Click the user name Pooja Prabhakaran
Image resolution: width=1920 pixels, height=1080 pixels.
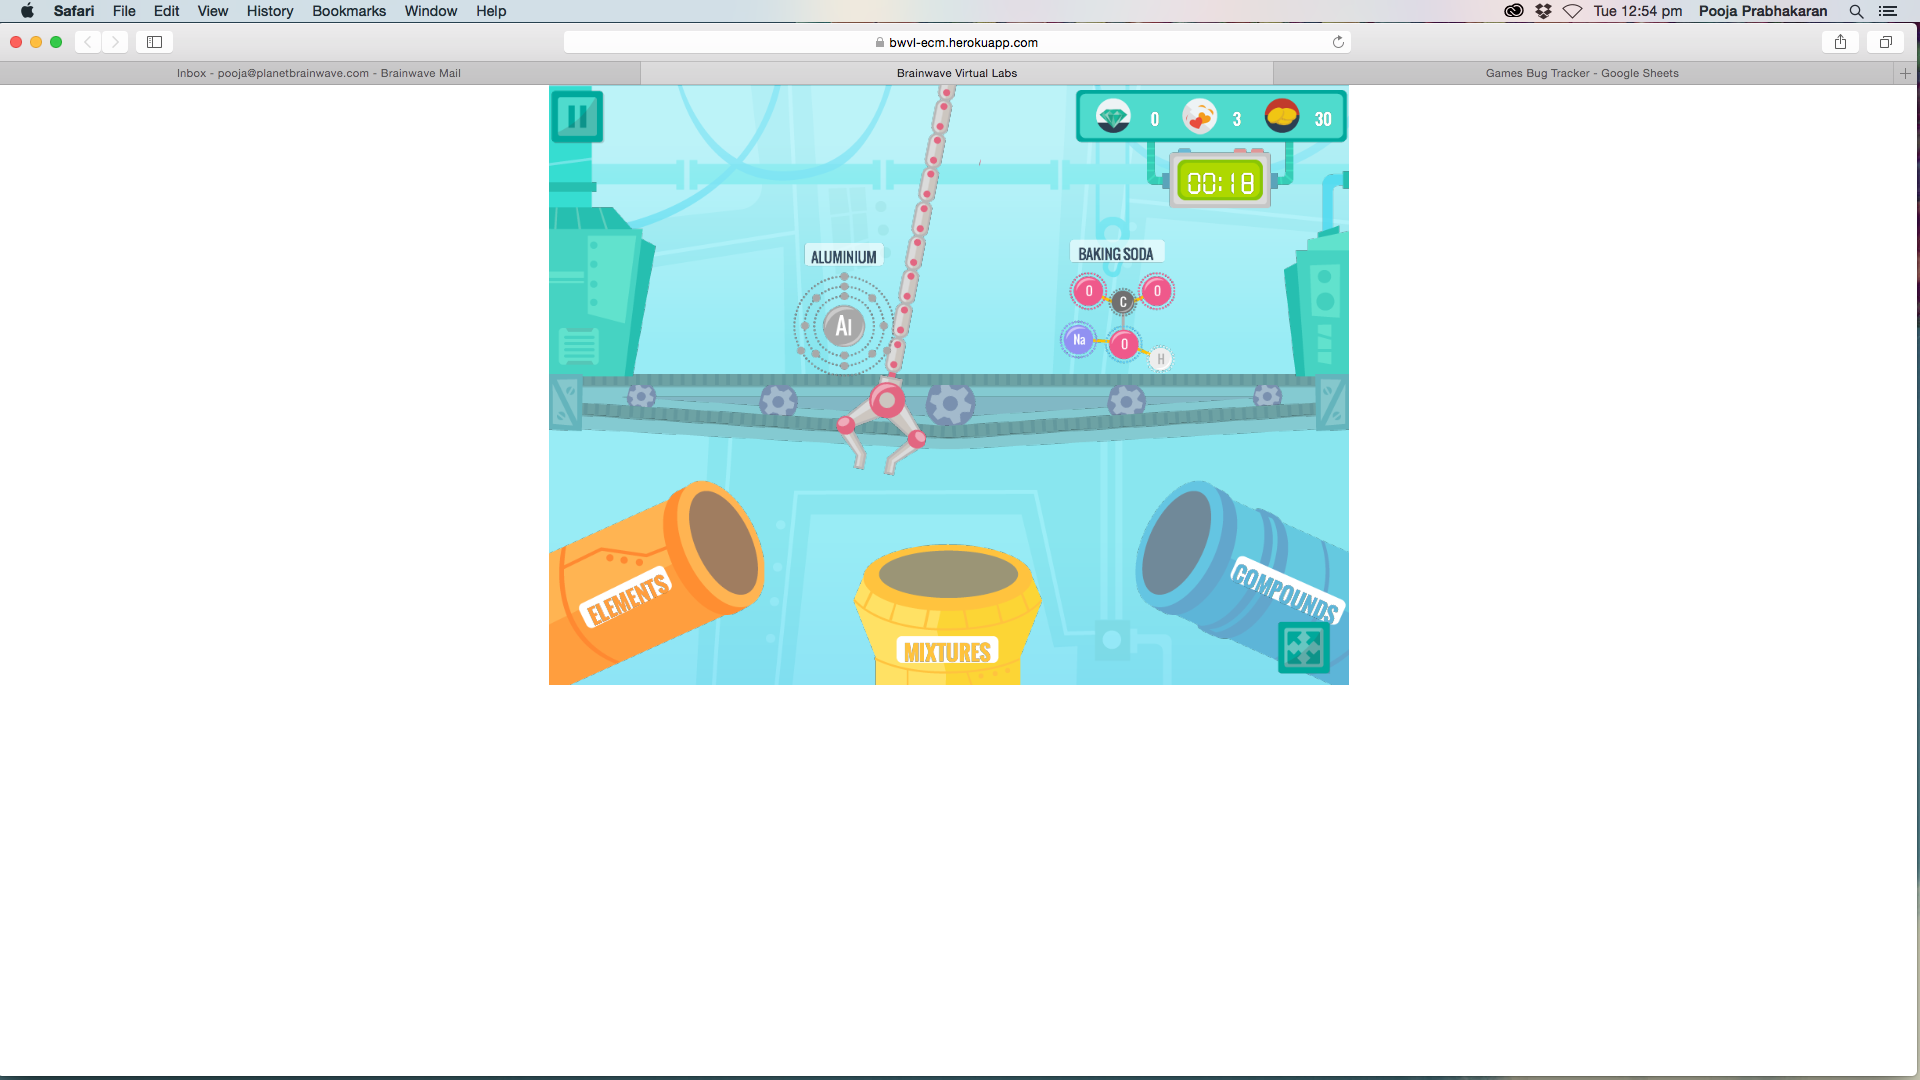coord(1763,11)
